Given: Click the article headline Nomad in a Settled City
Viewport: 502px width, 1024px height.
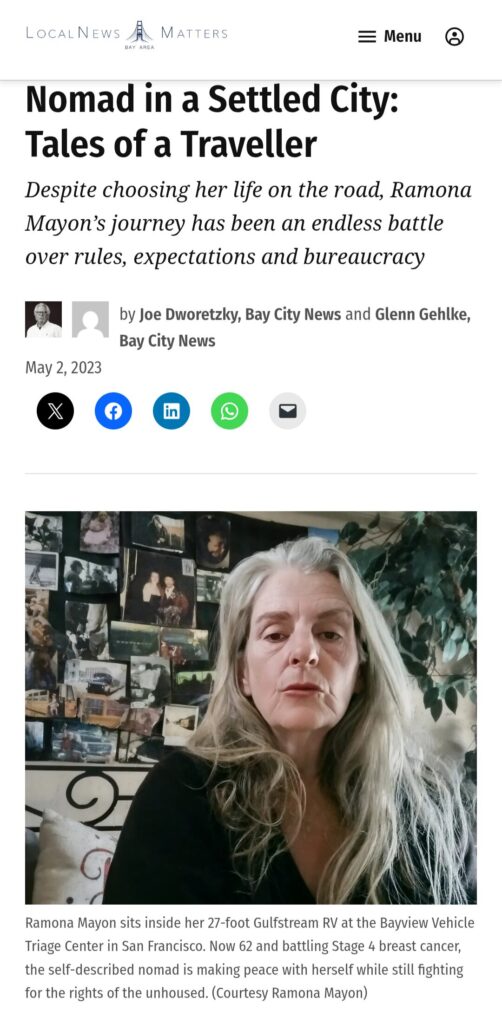Looking at the screenshot, I should 212,121.
